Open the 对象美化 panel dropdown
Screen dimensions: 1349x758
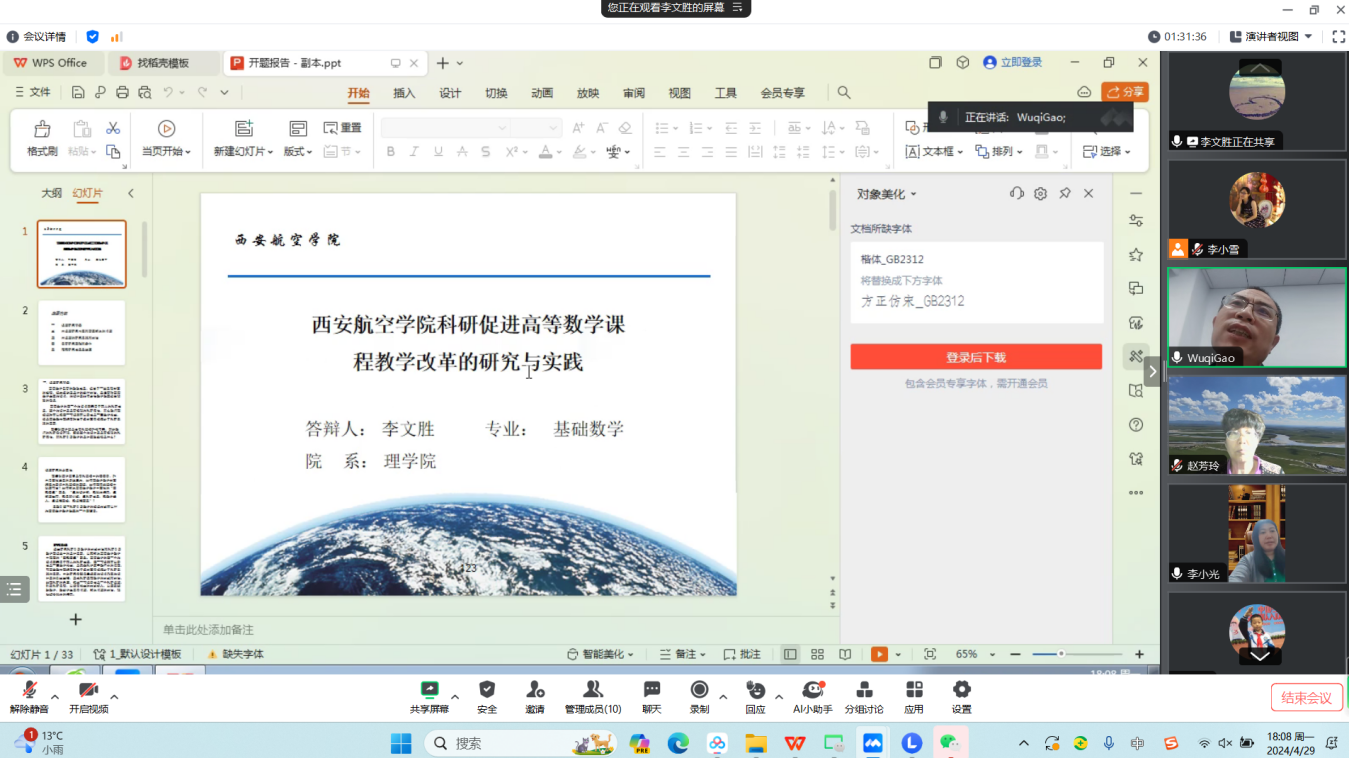pyautogui.click(x=887, y=194)
